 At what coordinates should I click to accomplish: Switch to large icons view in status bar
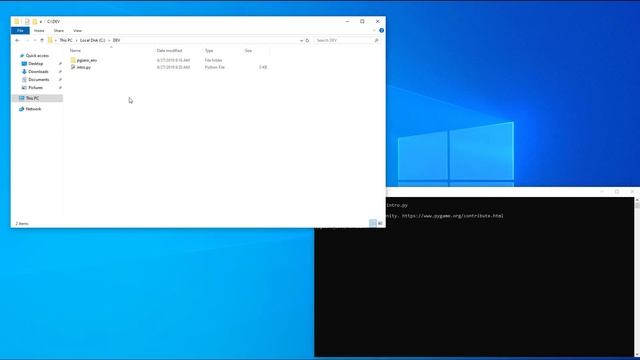pyautogui.click(x=380, y=223)
